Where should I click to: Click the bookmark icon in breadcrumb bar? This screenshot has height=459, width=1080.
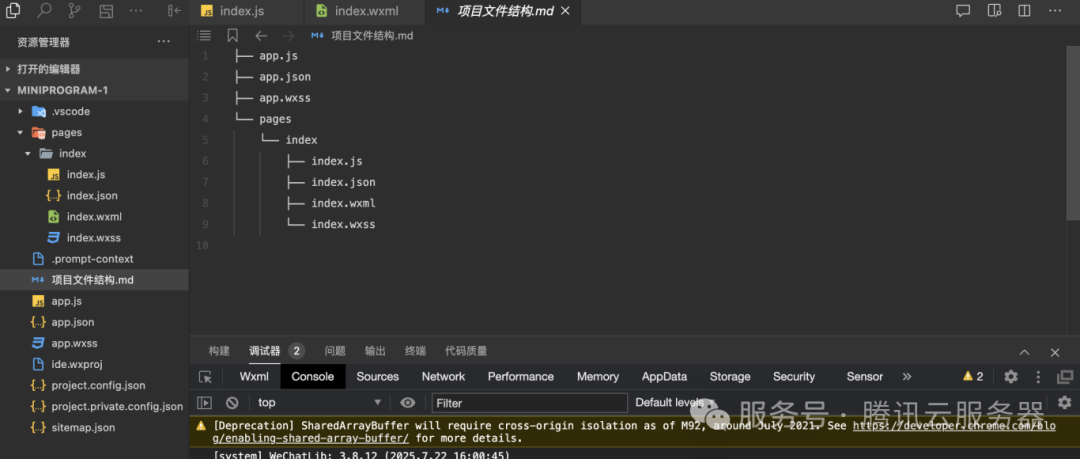pyautogui.click(x=233, y=36)
